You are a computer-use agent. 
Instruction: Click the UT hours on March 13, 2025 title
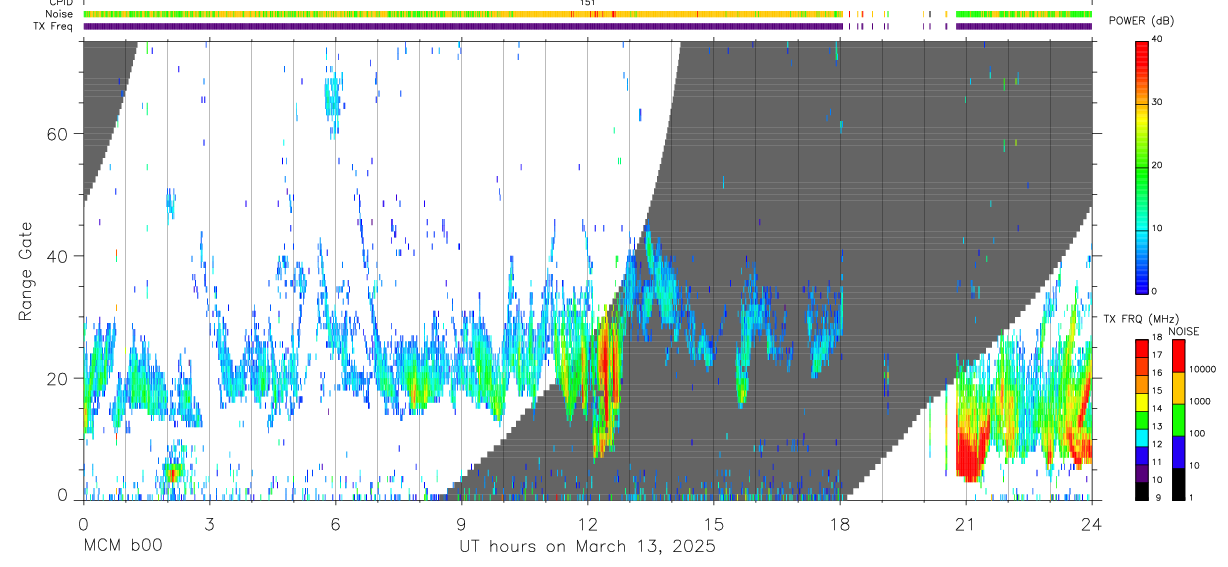pos(587,547)
